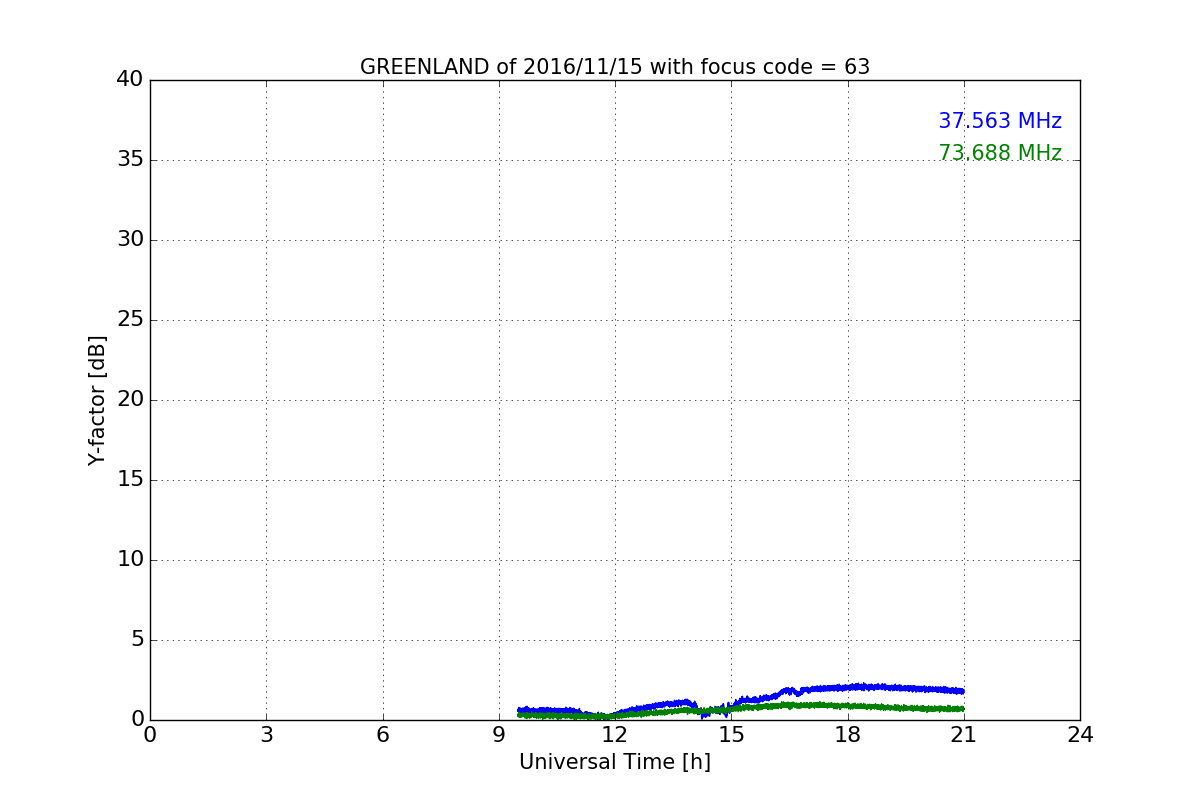Click y-axis tick label 5
The width and height of the screenshot is (1200, 800).
click(137, 640)
